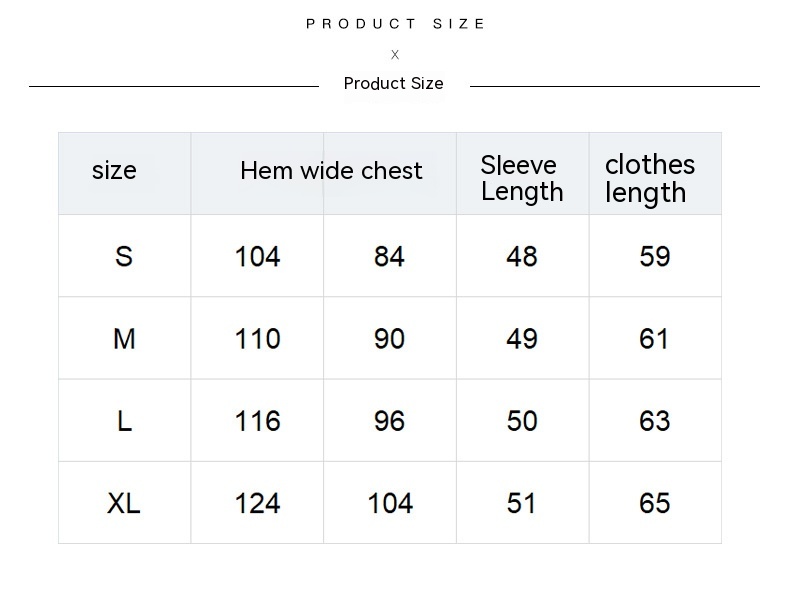Select sleeve length 50 in the L row

click(x=522, y=421)
